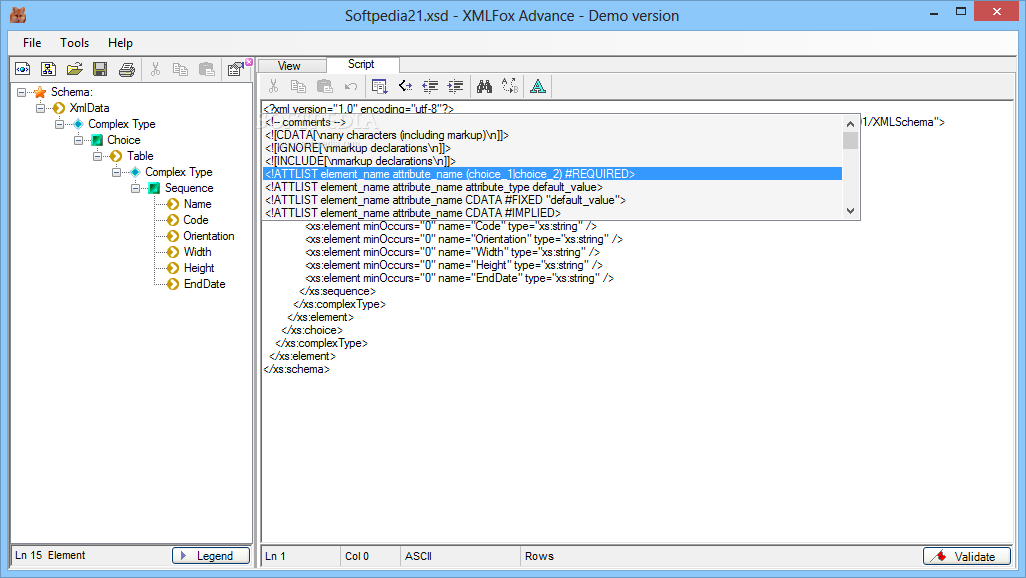Save the document with the floppy icon
Screen dimensions: 1026x578
[x=100, y=69]
